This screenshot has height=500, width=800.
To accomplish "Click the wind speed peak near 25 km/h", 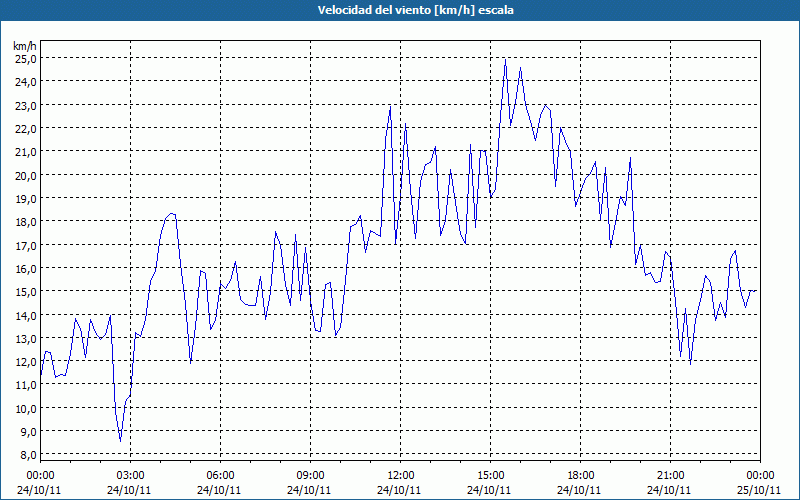I will (x=505, y=60).
